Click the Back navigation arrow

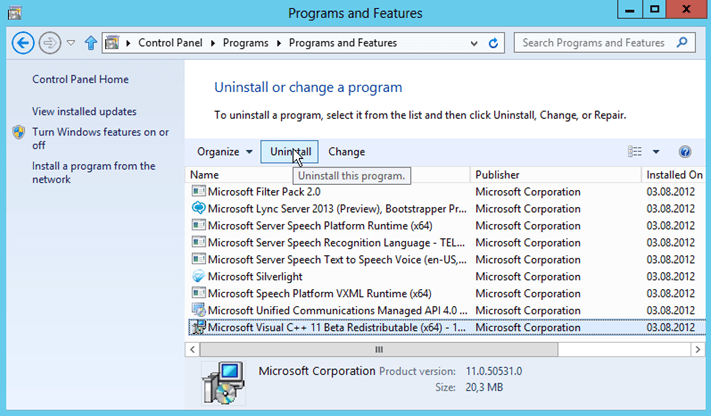23,43
